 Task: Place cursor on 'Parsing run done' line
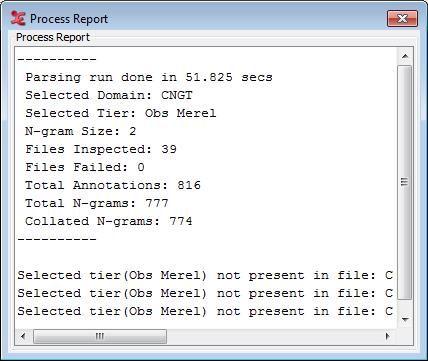[x=149, y=77]
